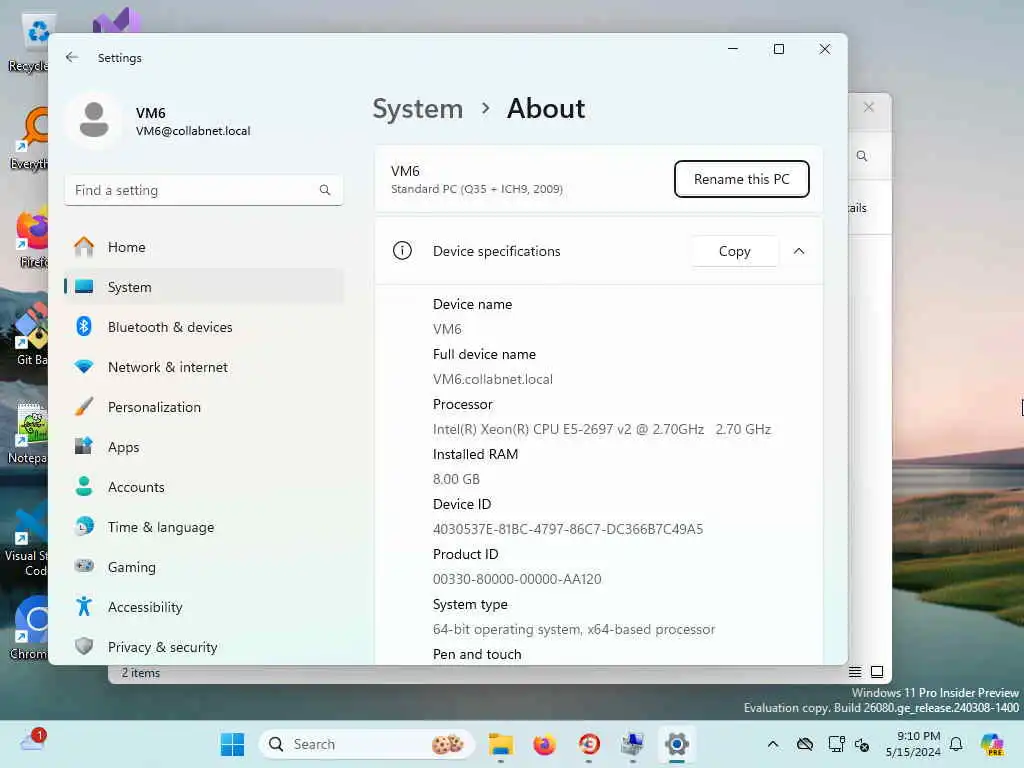The width and height of the screenshot is (1024, 768).
Task: Maximize the Settings window
Action: (778, 49)
